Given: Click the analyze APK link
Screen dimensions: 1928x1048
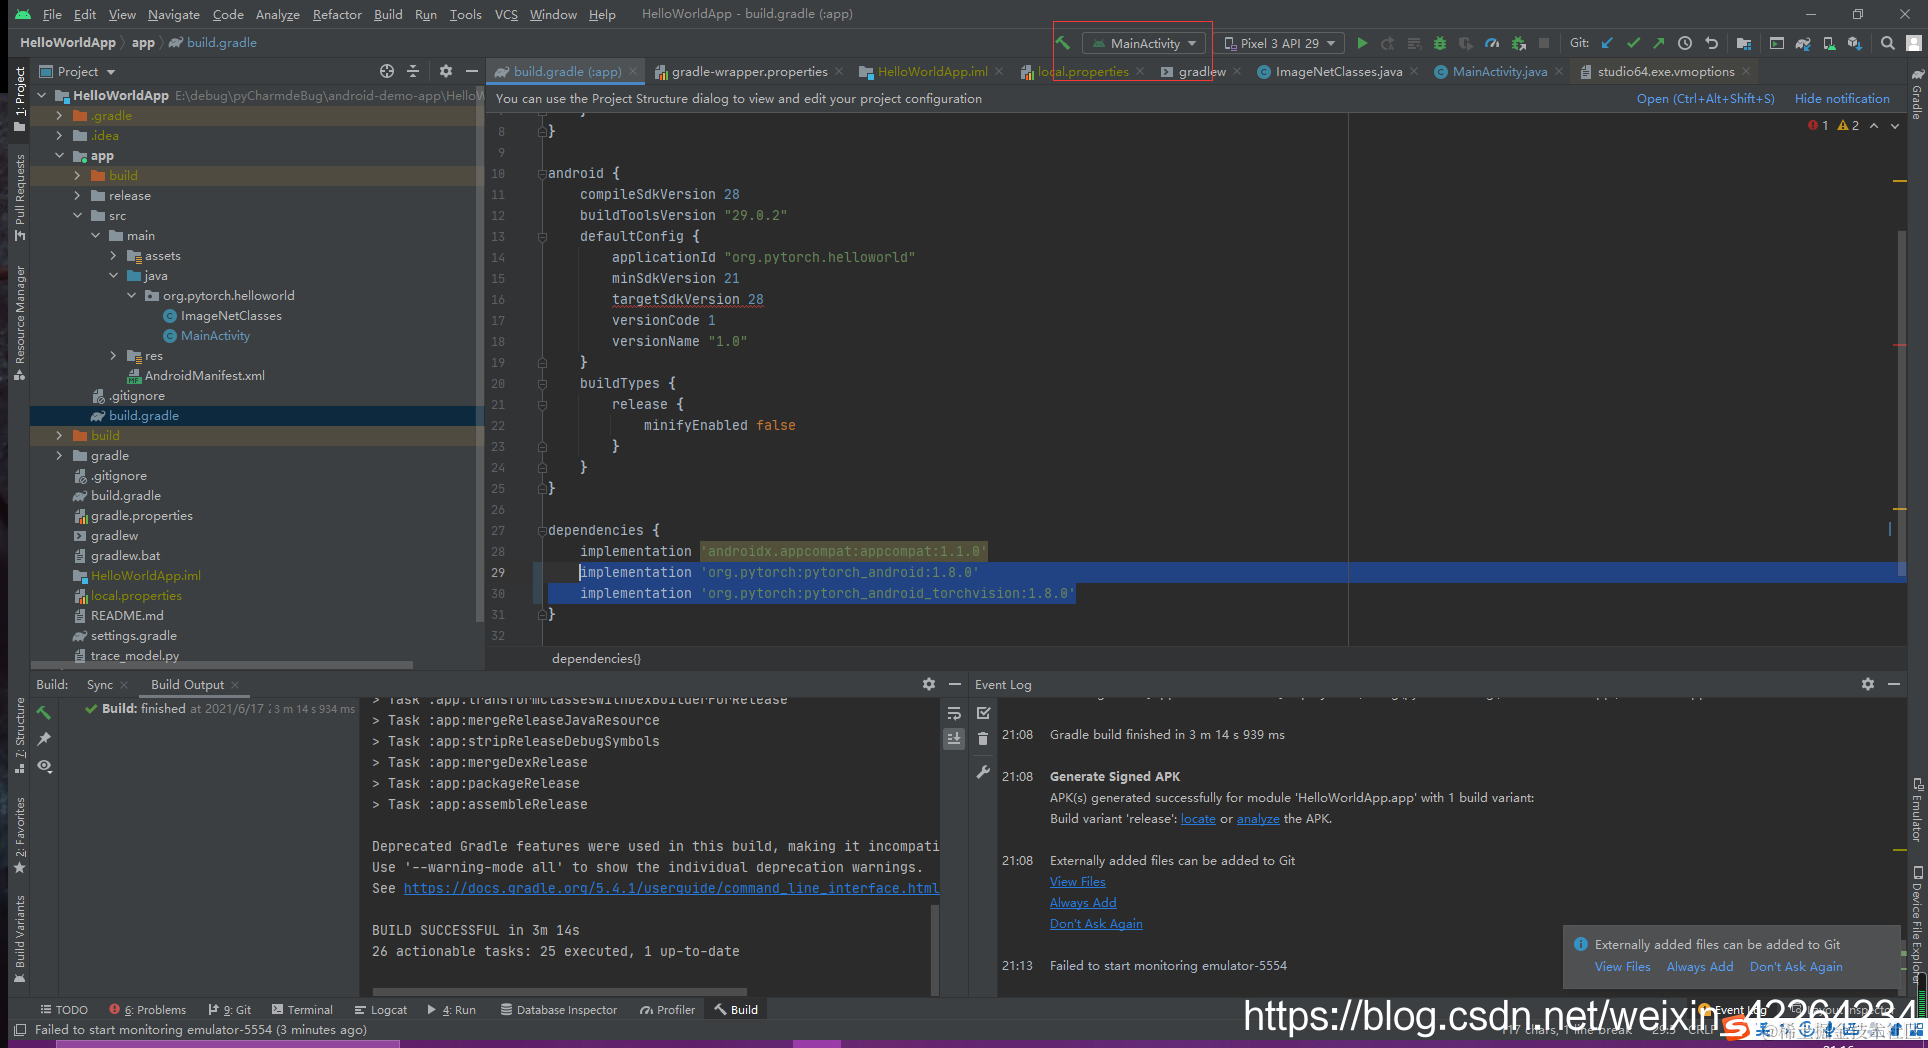Looking at the screenshot, I should [1258, 819].
